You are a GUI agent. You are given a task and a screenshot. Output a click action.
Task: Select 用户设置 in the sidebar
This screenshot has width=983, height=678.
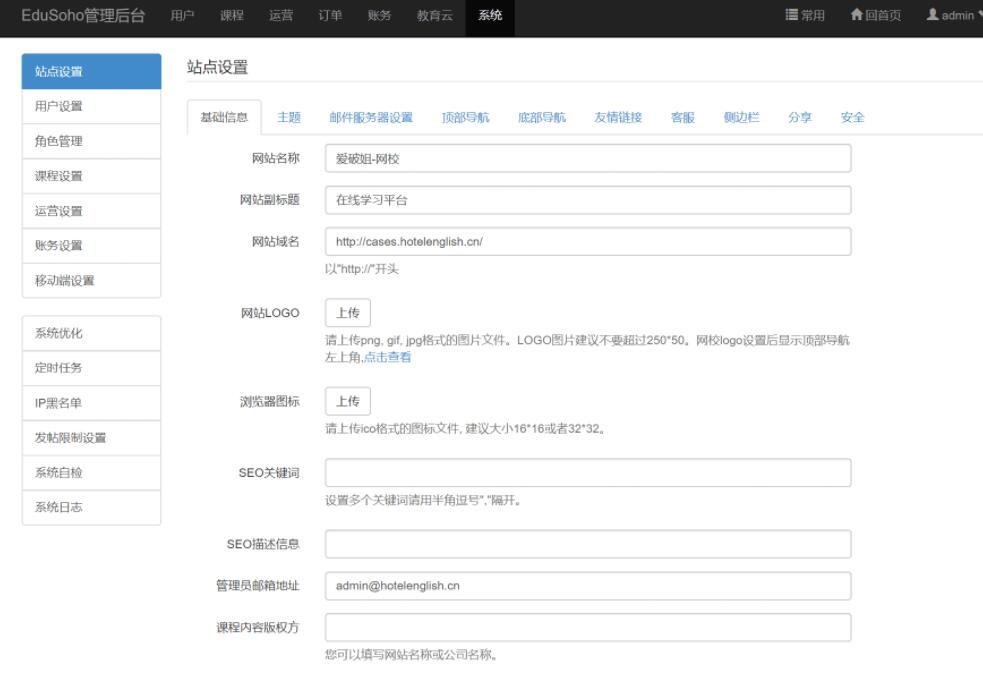click(91, 106)
